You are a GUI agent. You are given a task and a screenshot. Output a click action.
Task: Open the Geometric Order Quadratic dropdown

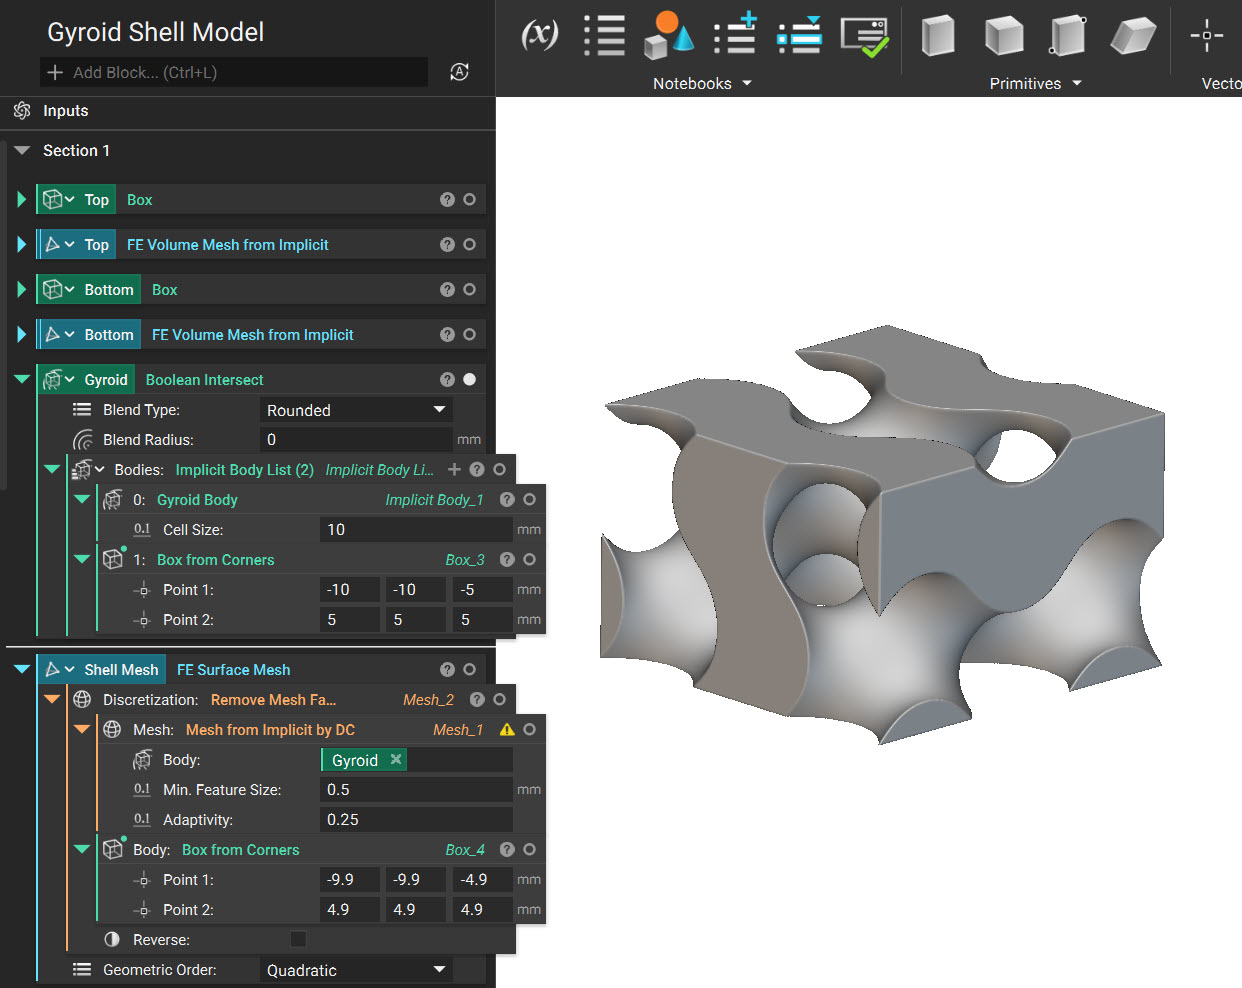pyautogui.click(x=356, y=969)
